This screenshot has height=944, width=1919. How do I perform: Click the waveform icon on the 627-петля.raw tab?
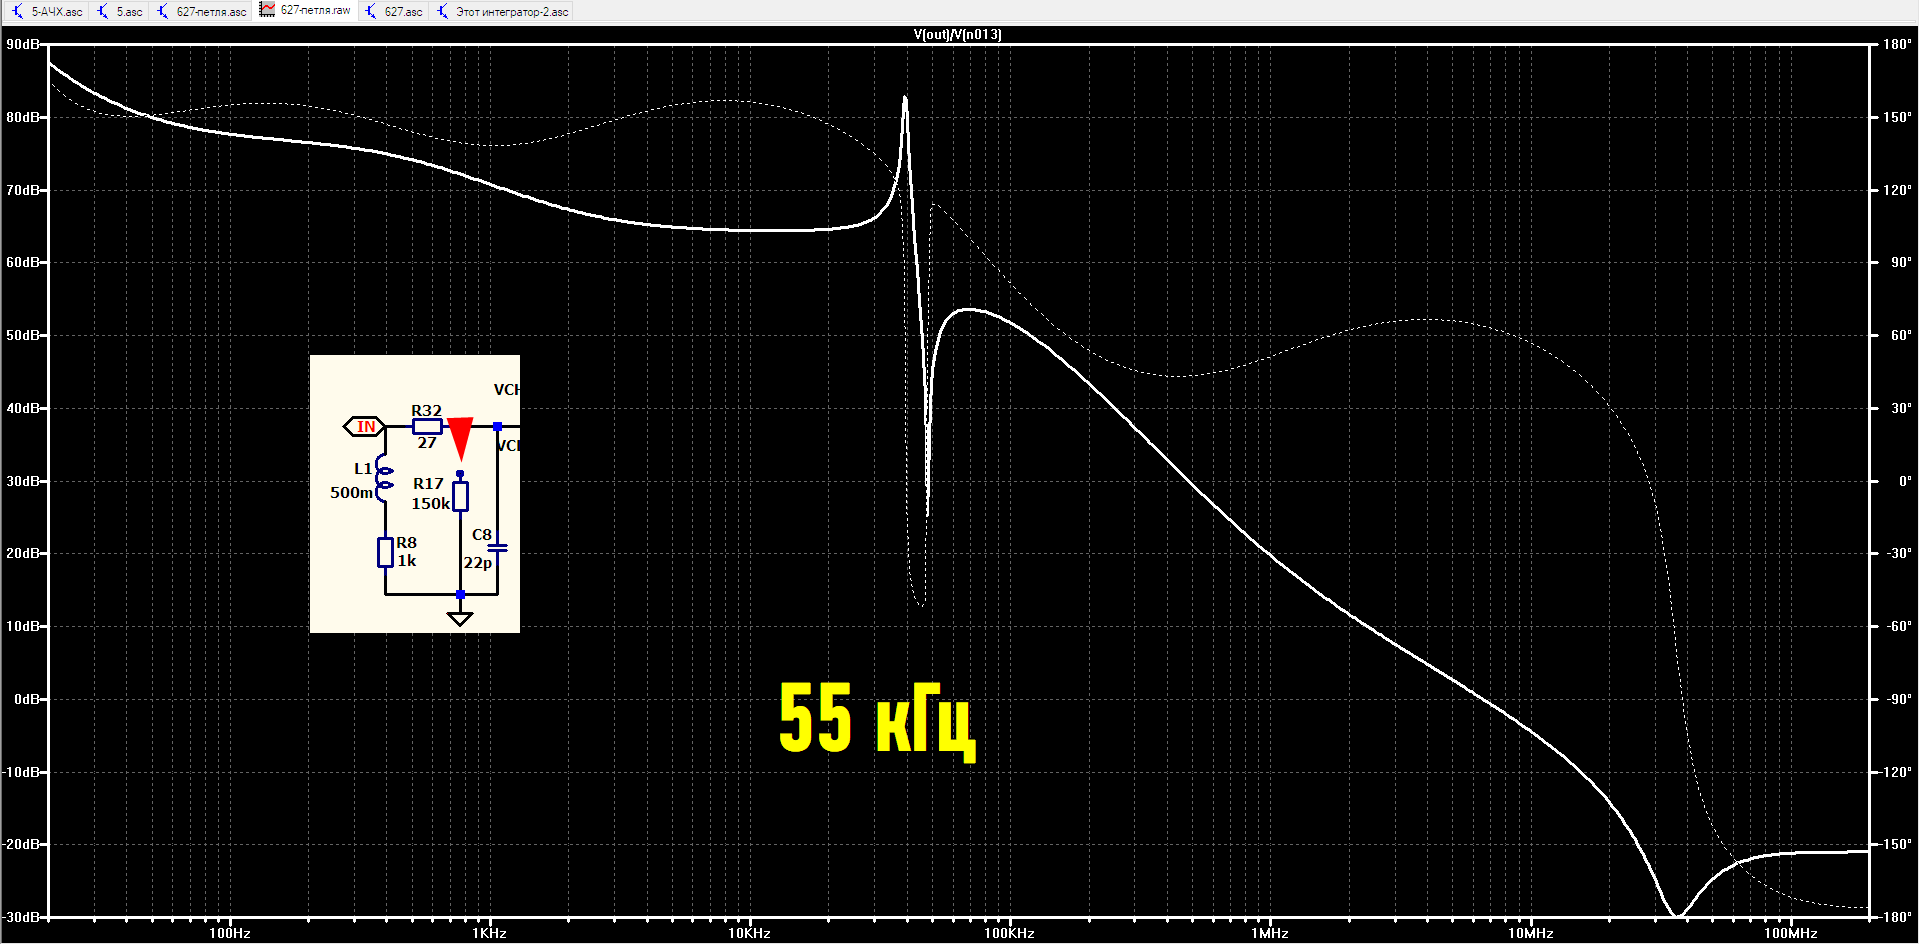[x=267, y=9]
